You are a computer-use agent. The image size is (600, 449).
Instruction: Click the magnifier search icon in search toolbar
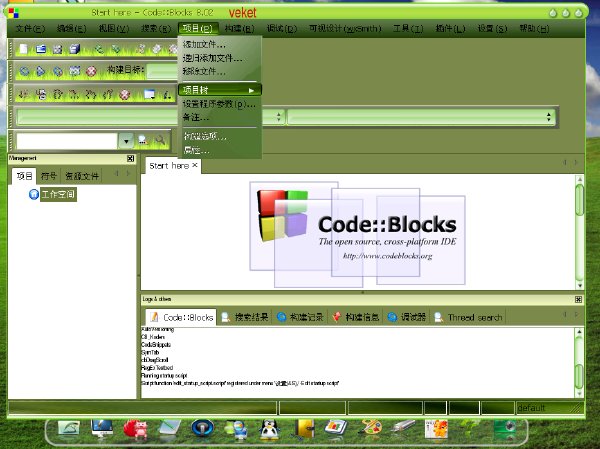(160, 140)
